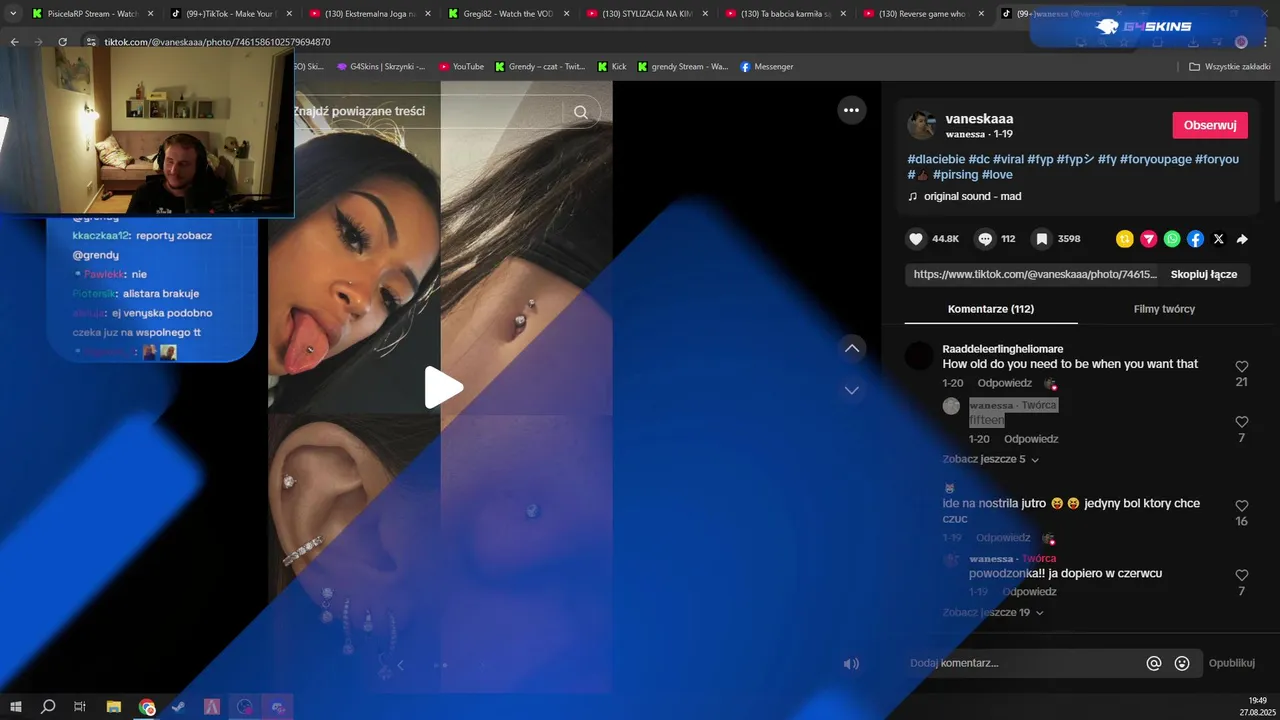Open the browser tab search dropdown
This screenshot has width=1280, height=720.
[13, 14]
